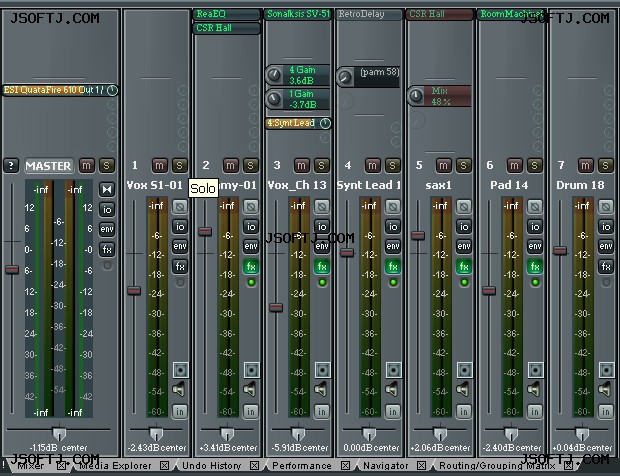620x476 pixels.
Task: Mute track 5 sax1
Action: click(443, 165)
